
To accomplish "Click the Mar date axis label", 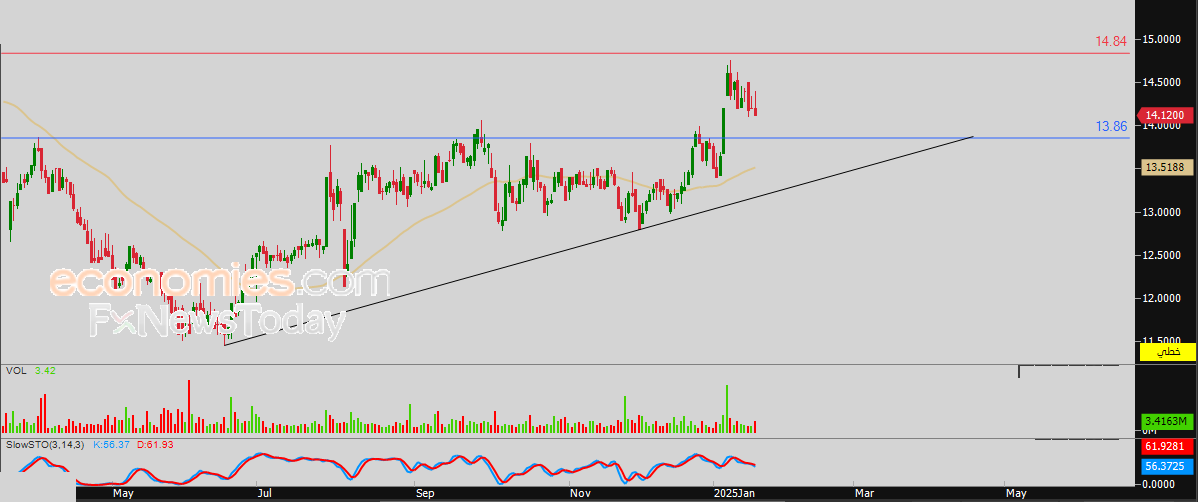I will click(x=863, y=494).
